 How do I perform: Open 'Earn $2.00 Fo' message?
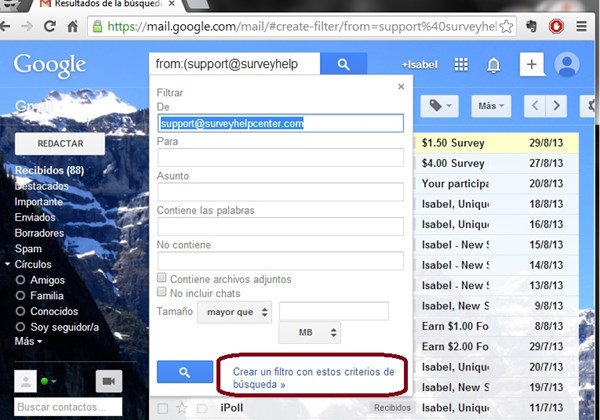click(x=496, y=347)
